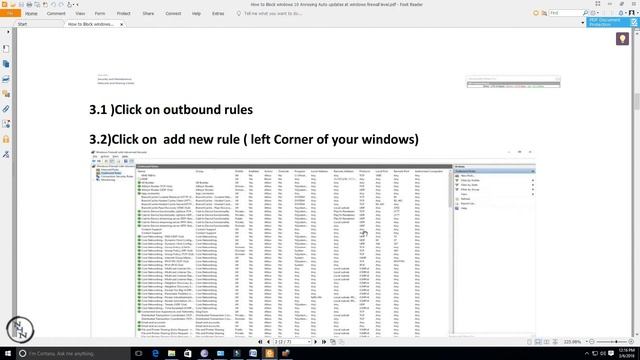Open the page number dropdown
640x360 pixels.
pyautogui.click(x=309, y=342)
